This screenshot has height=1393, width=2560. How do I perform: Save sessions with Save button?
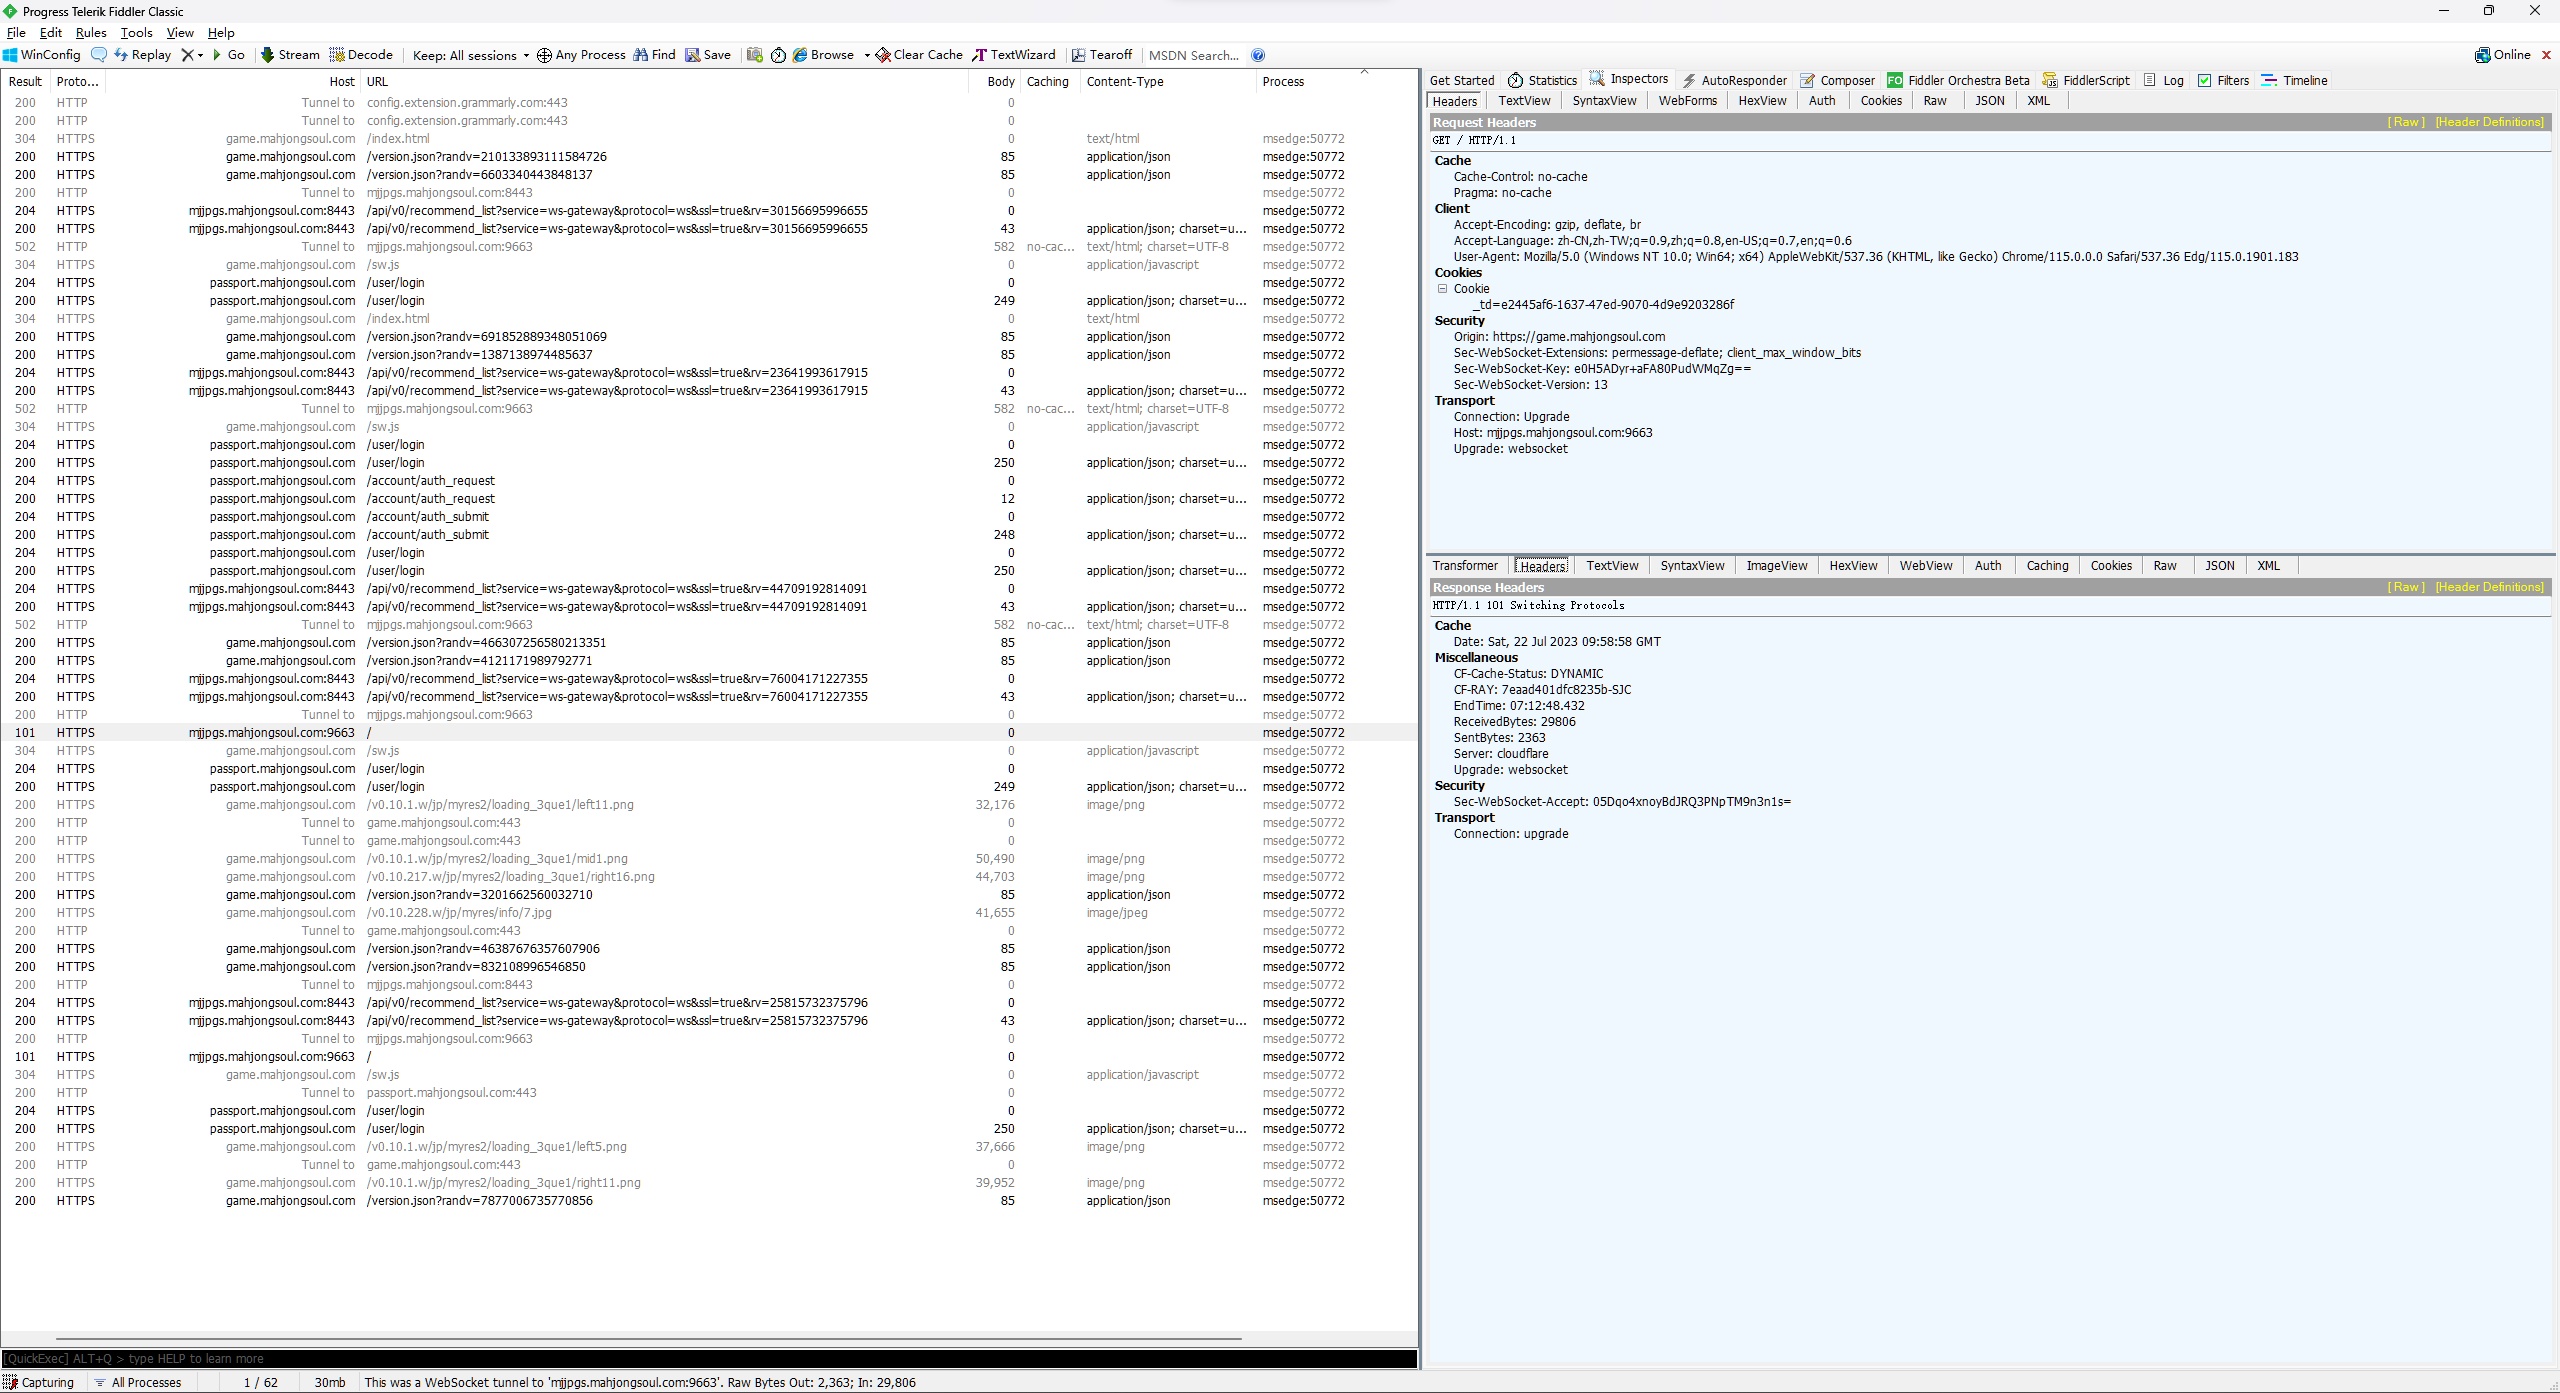(x=708, y=55)
